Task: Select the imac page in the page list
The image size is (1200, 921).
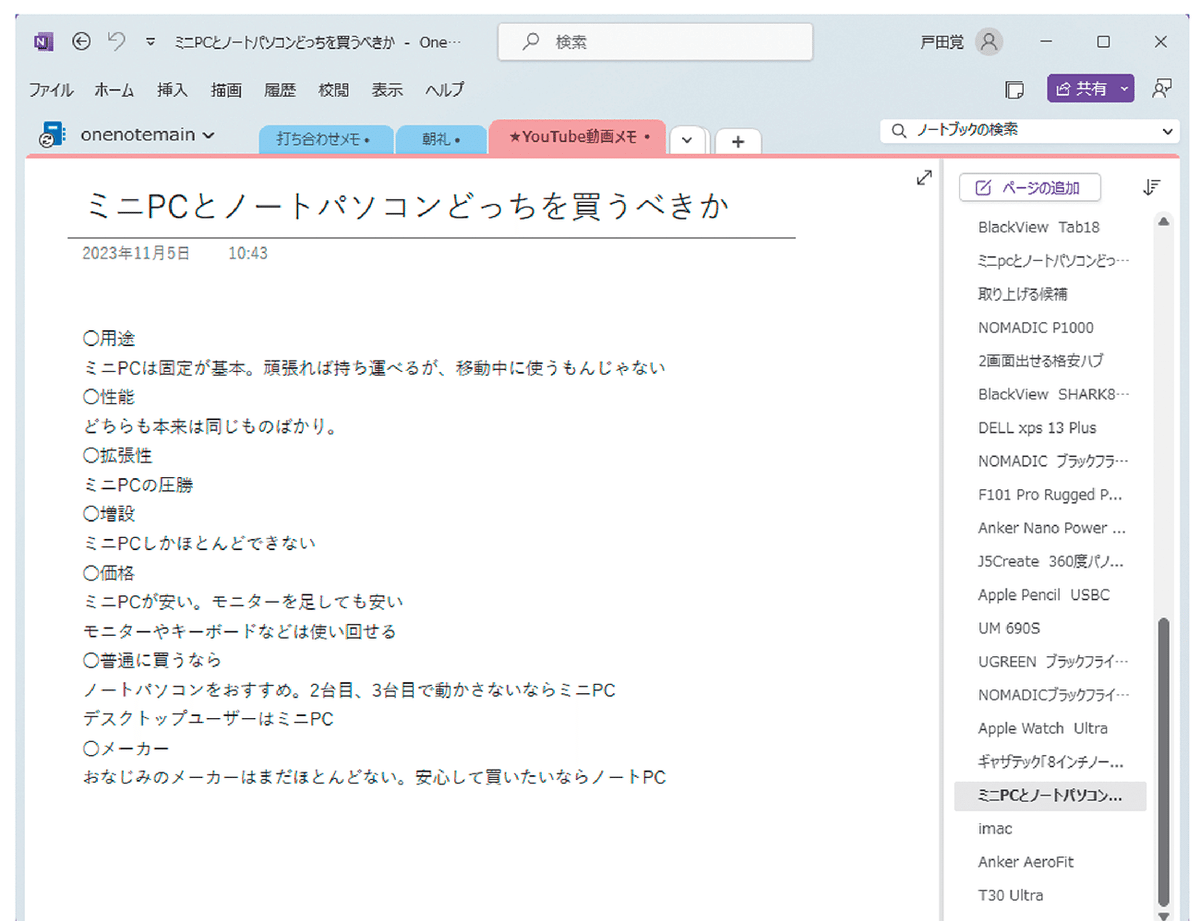Action: pyautogui.click(x=994, y=828)
